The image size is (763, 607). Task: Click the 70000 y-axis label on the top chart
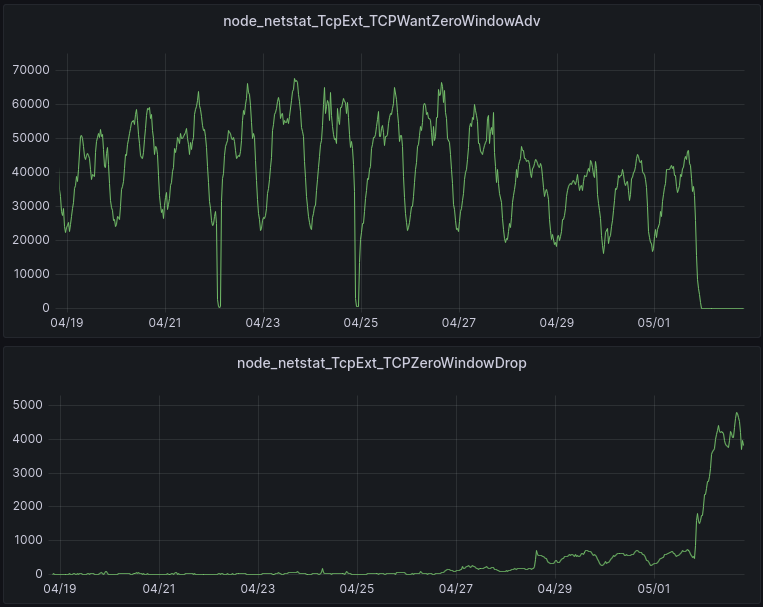tap(30, 70)
